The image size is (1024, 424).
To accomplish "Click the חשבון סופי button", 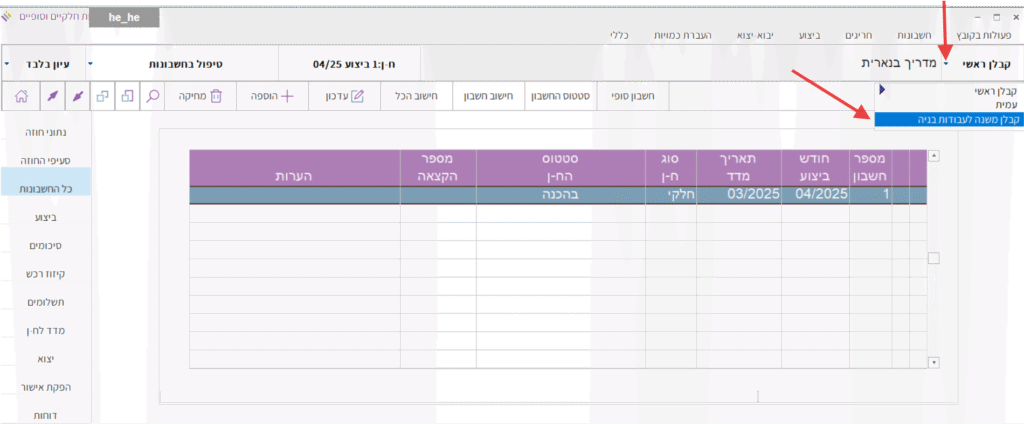I will 631,97.
